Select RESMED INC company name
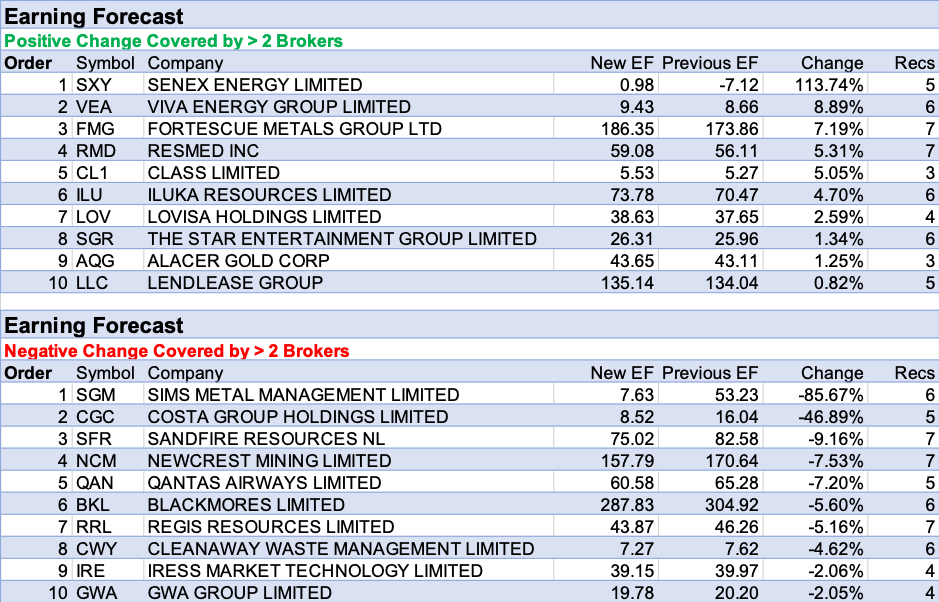The width and height of the screenshot is (939, 602). [203, 151]
